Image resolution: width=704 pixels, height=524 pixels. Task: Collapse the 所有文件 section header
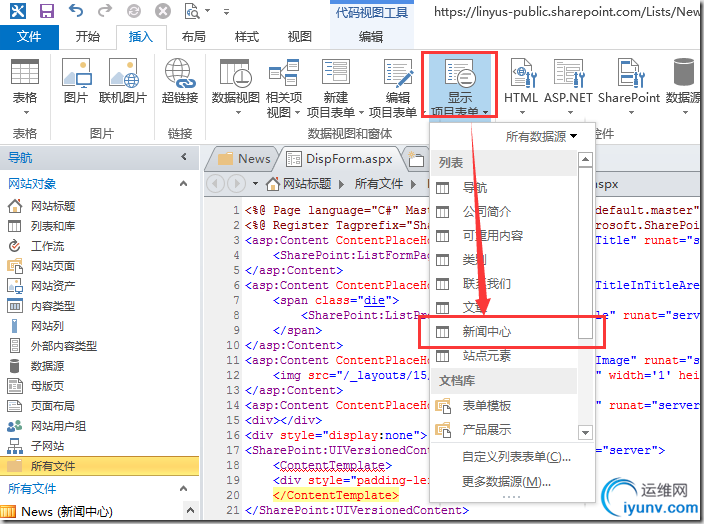183,488
